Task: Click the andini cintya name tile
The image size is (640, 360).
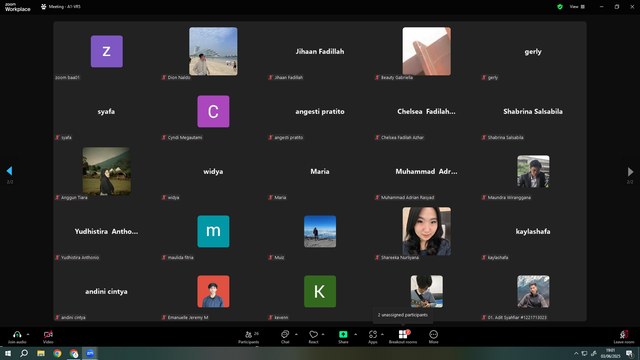Action: tap(106, 291)
